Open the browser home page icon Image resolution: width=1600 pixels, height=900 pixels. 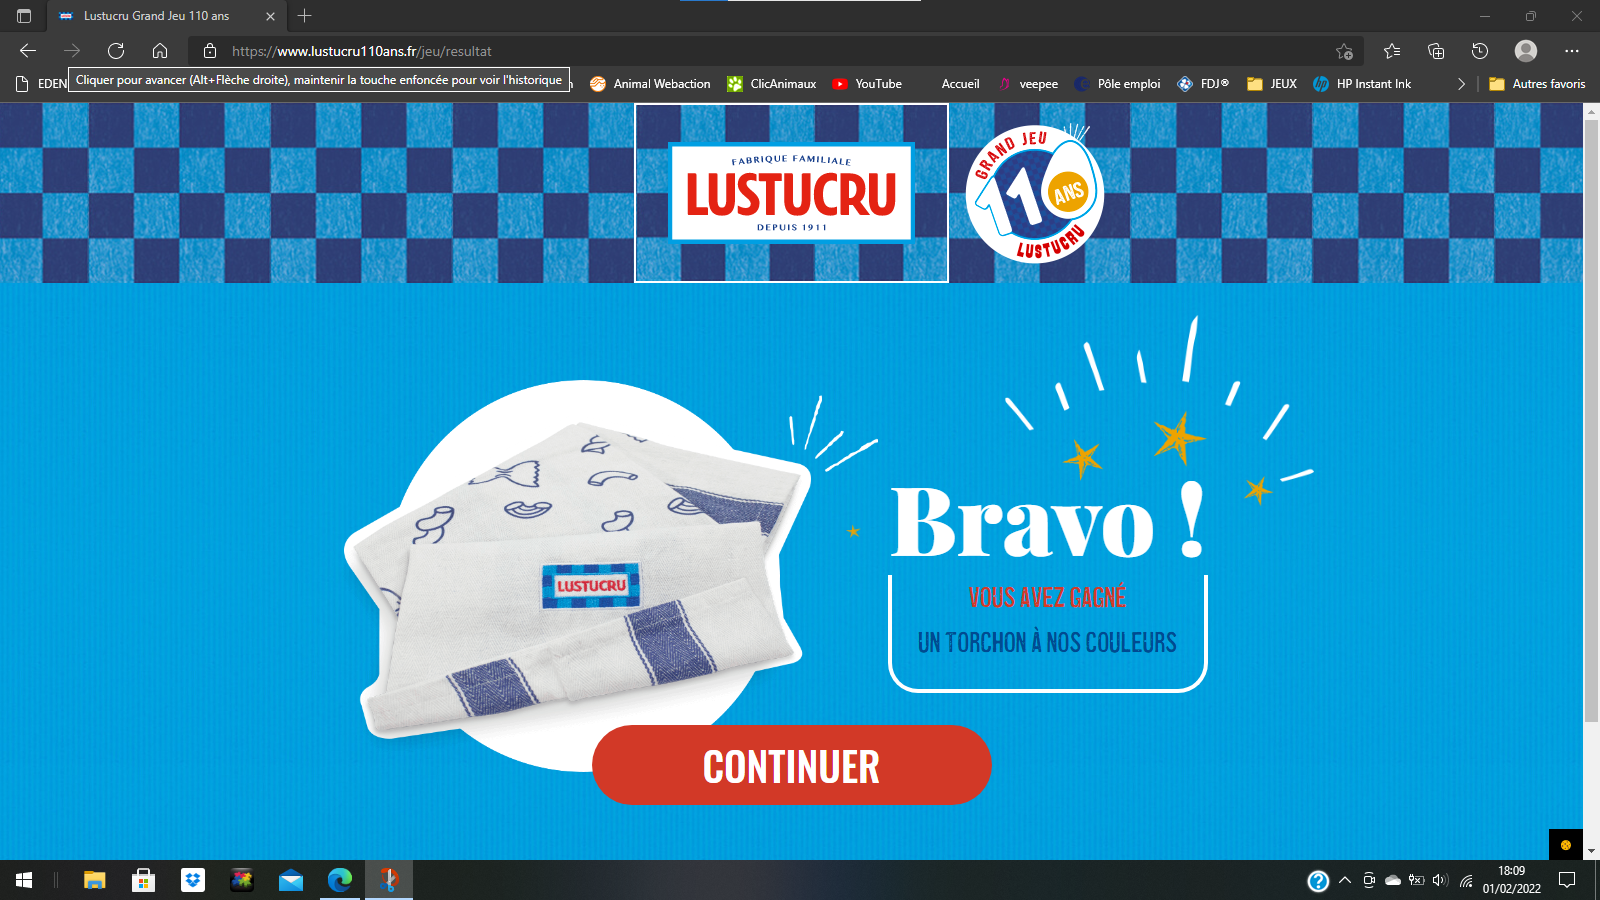[160, 51]
